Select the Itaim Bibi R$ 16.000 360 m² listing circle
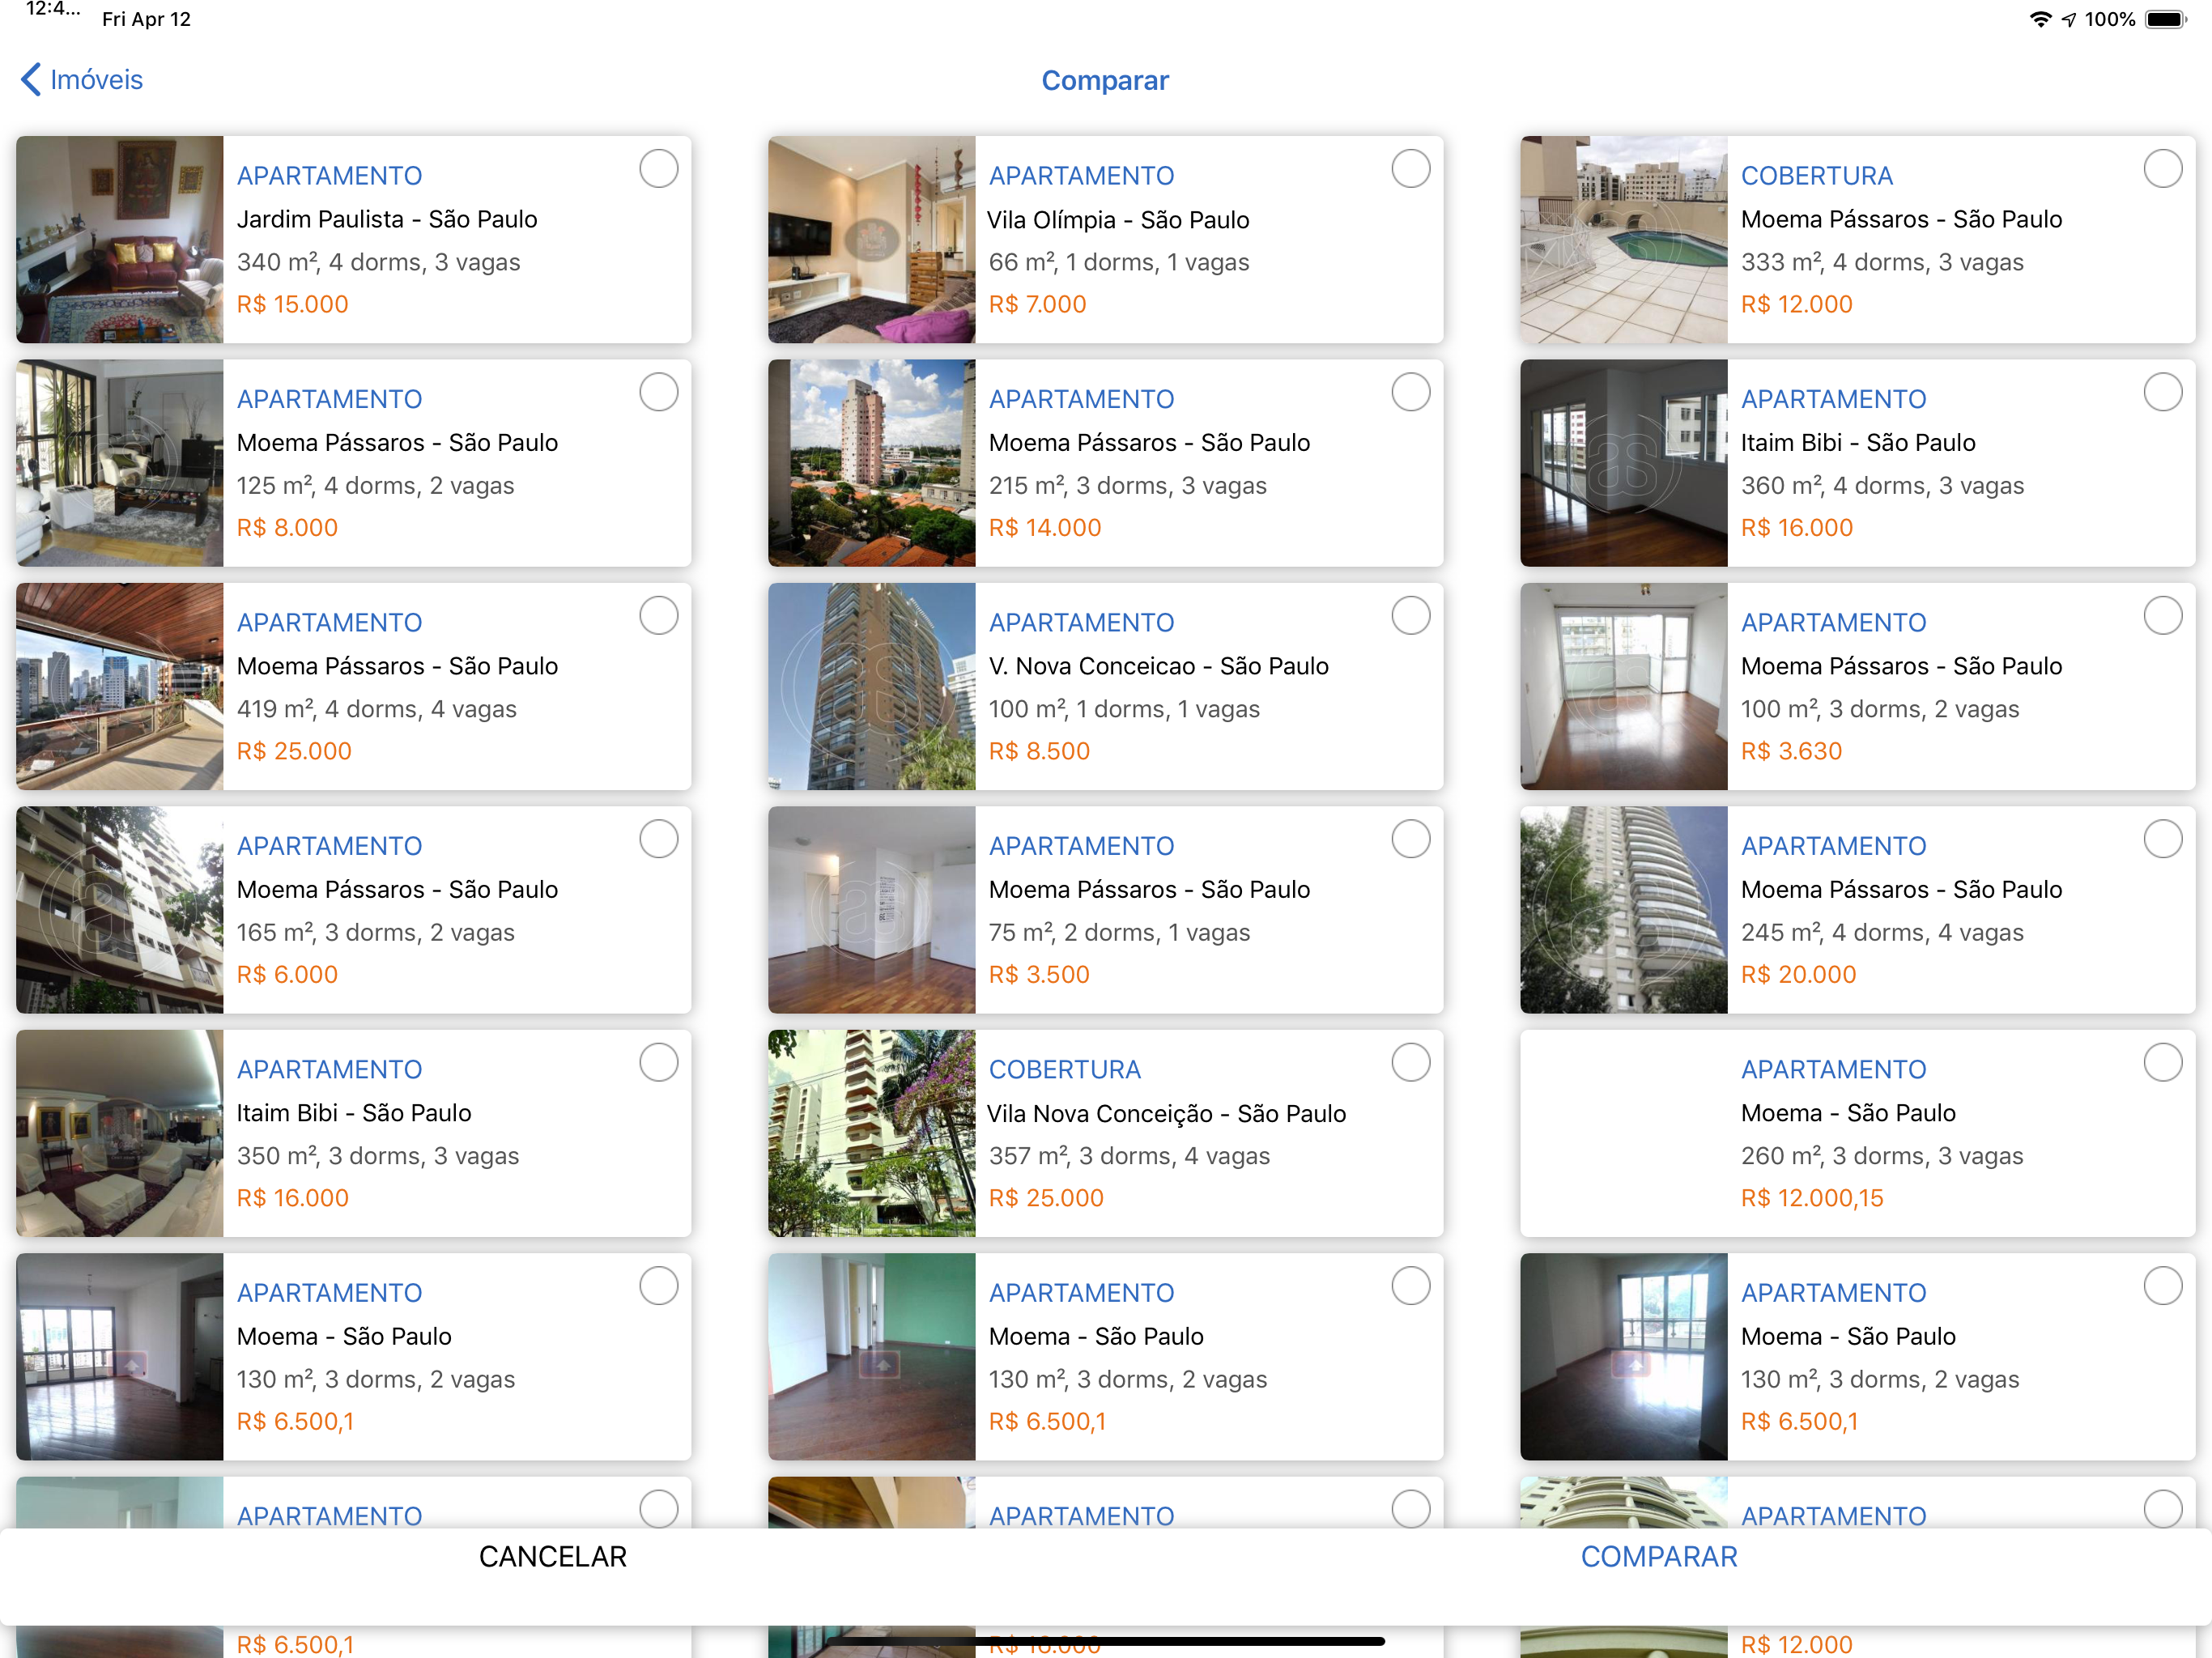2212x1658 pixels. [2163, 392]
